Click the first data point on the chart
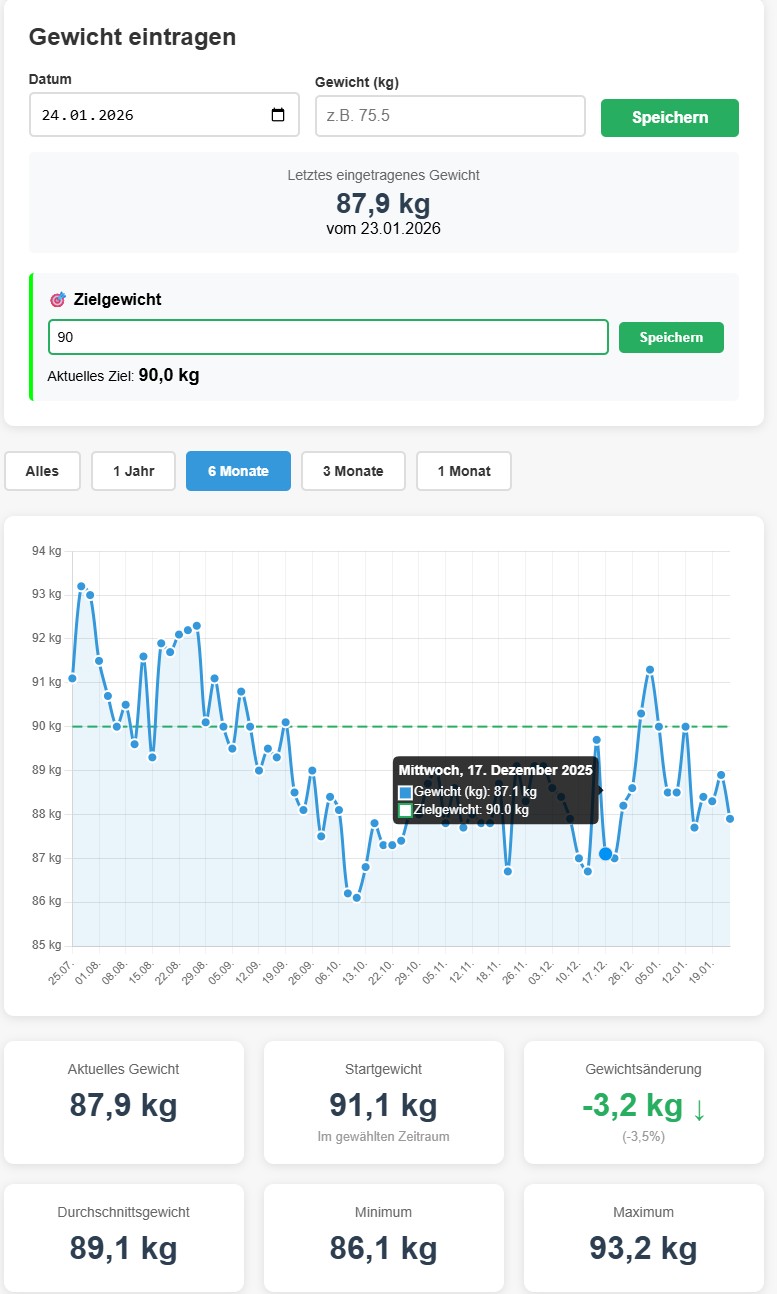 coord(72,678)
